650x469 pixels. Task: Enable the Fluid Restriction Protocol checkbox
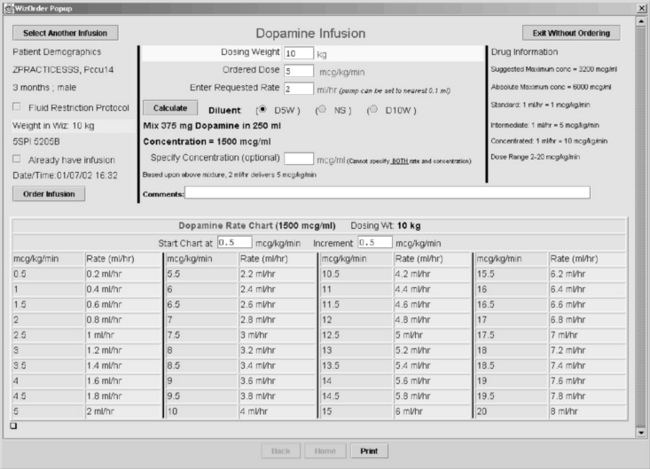click(17, 107)
